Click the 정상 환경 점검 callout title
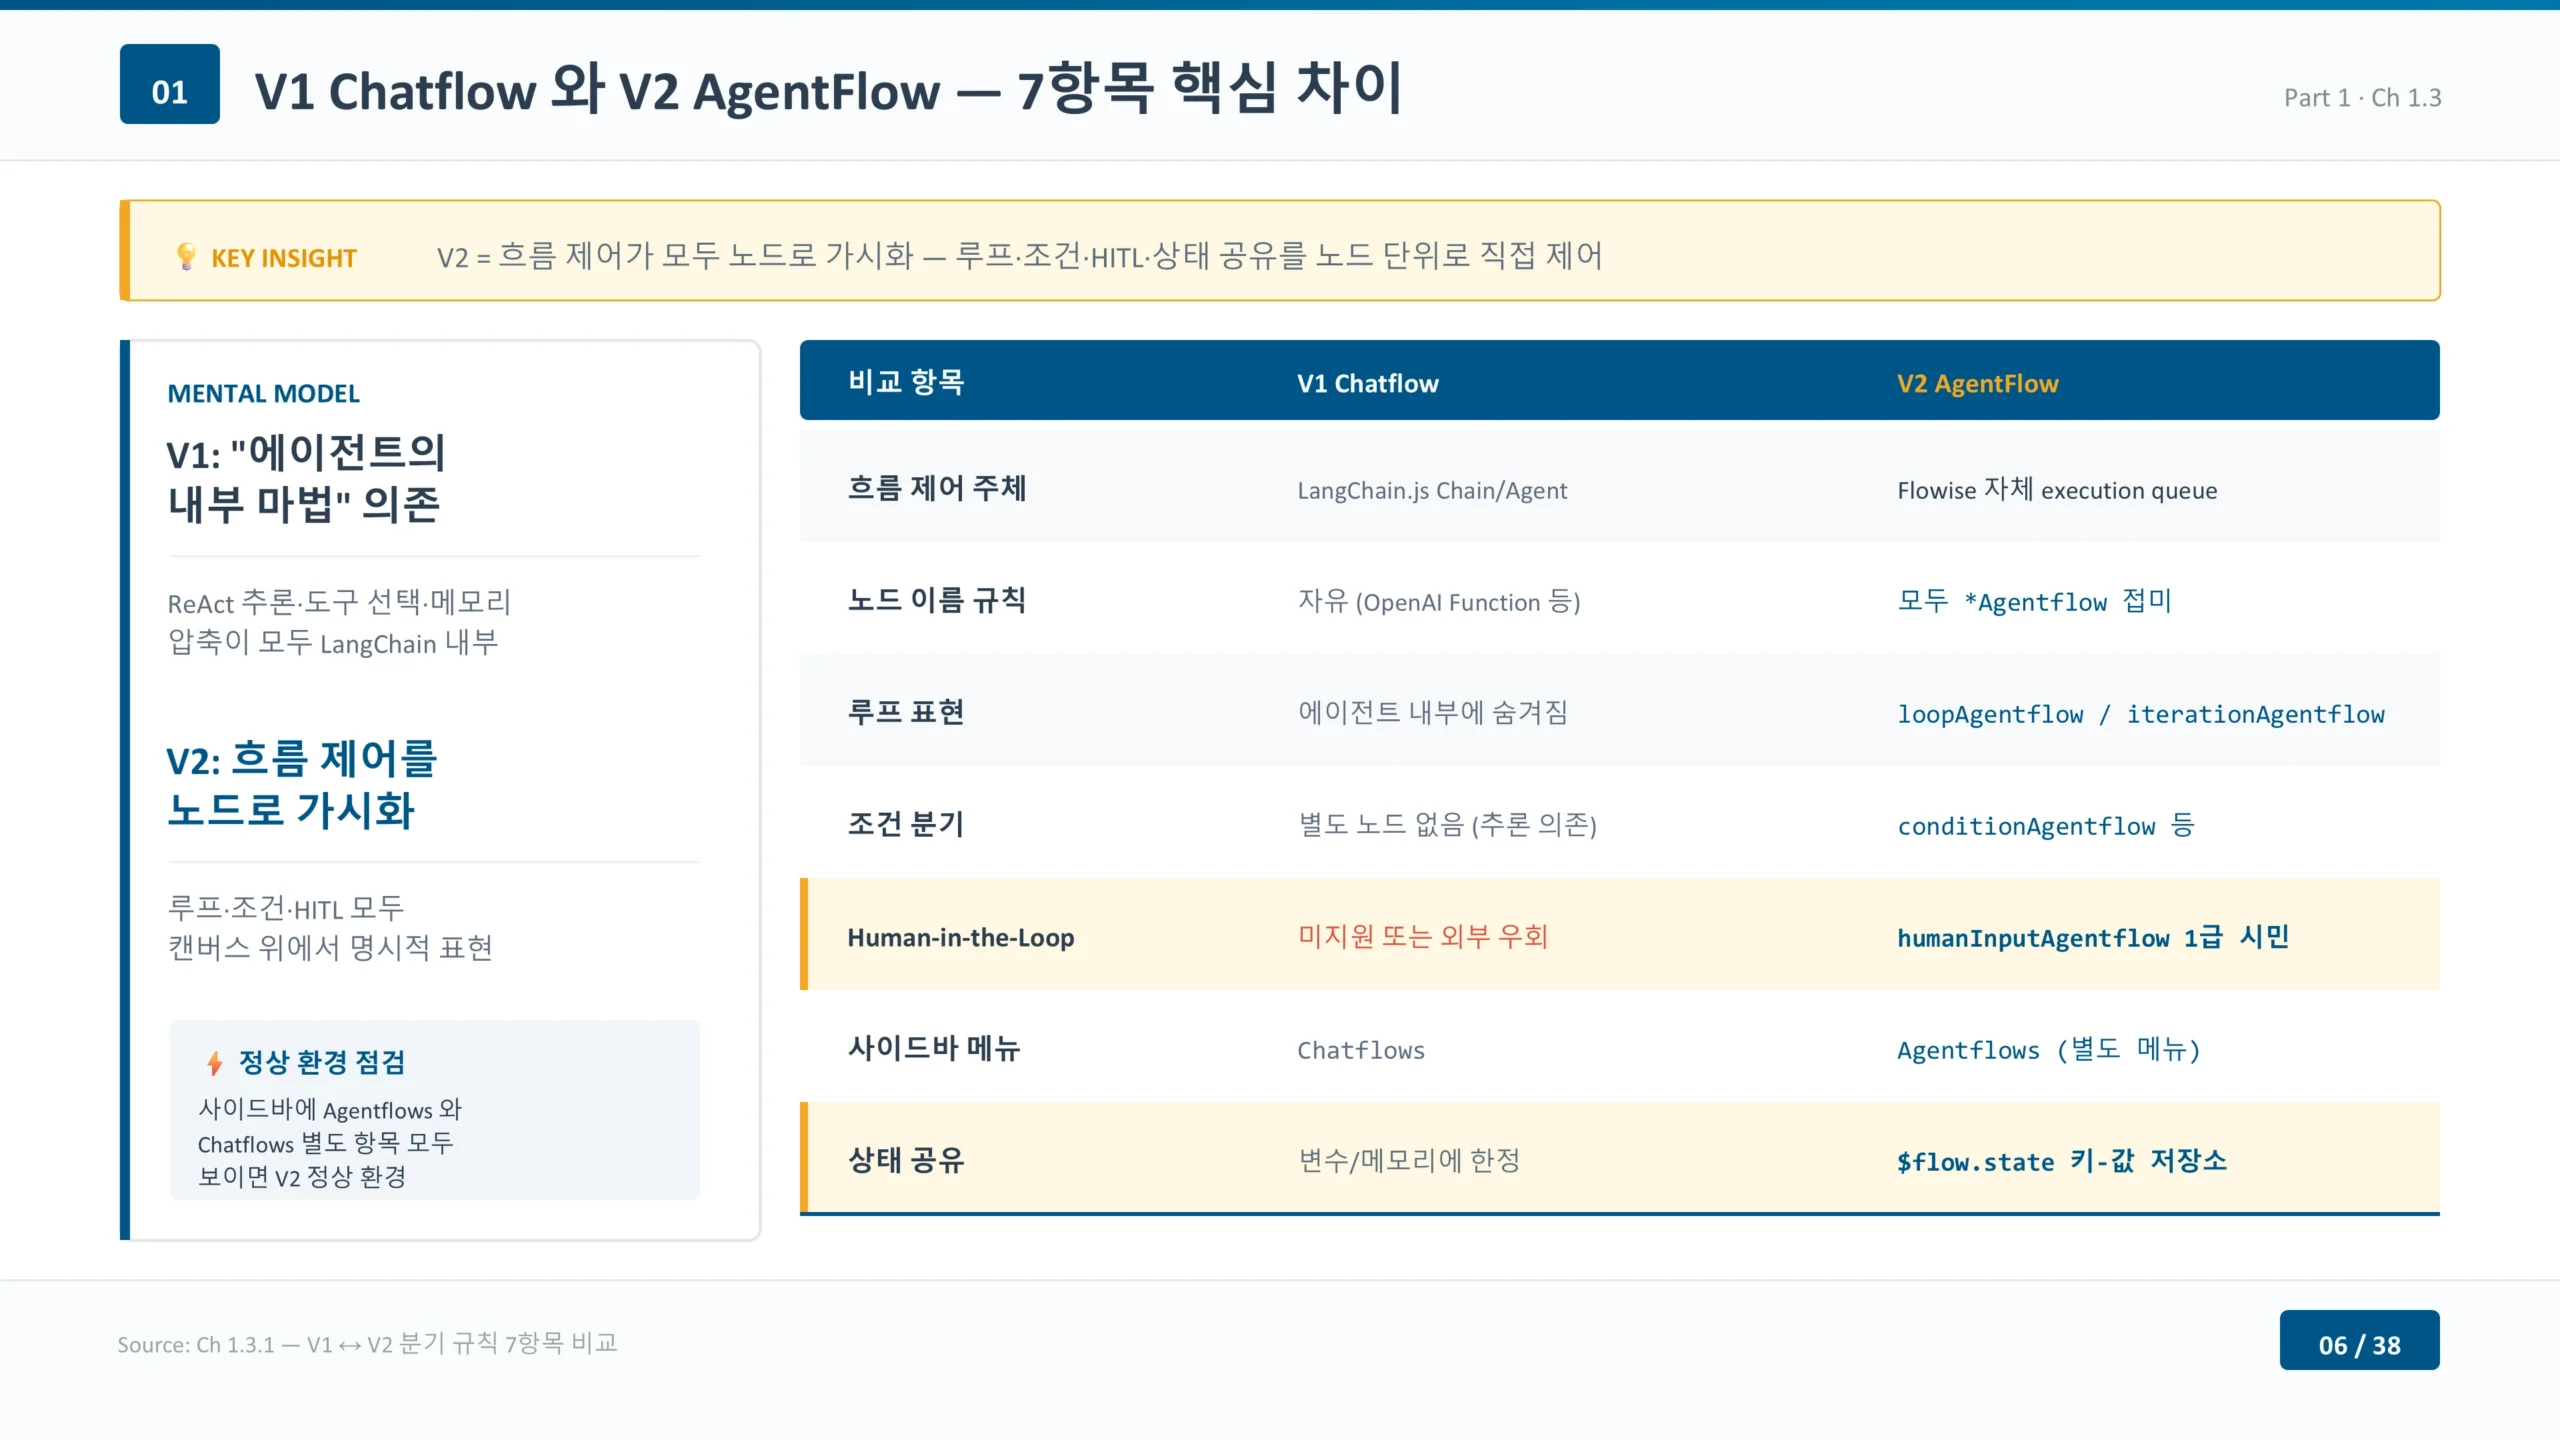 tap(321, 1062)
